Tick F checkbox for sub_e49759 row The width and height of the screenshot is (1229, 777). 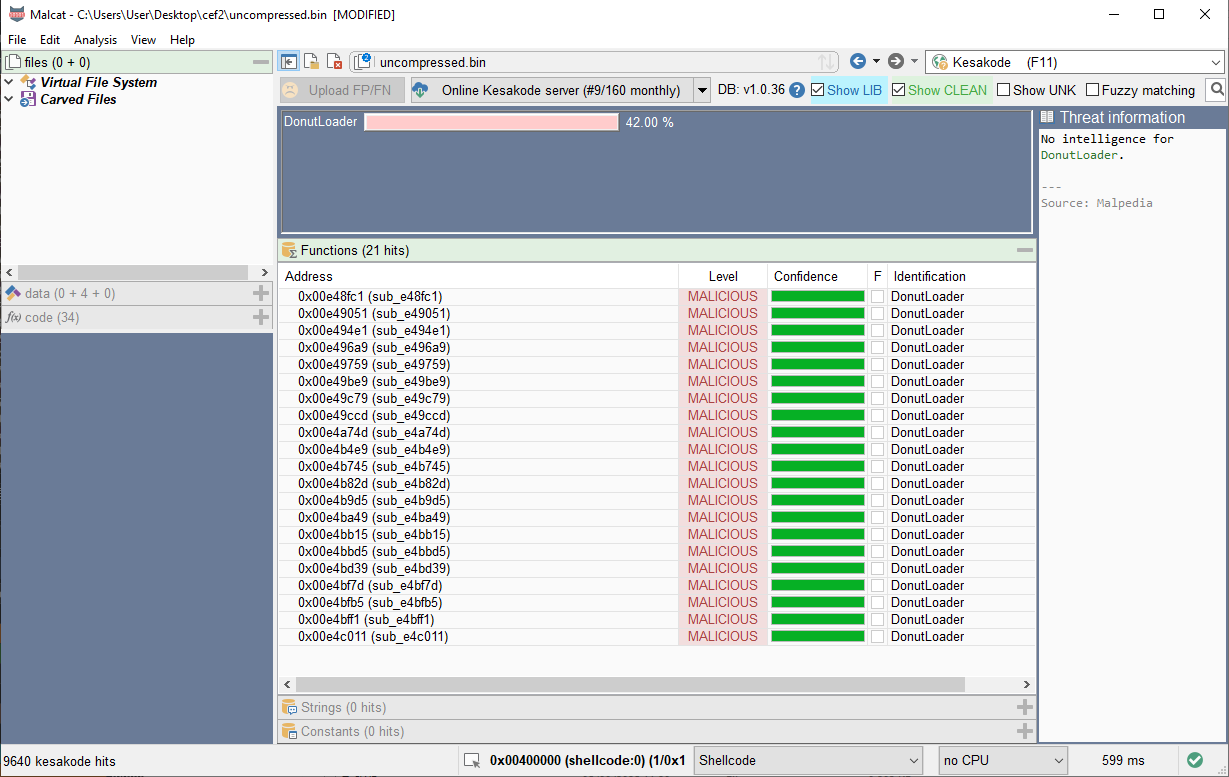pos(877,364)
